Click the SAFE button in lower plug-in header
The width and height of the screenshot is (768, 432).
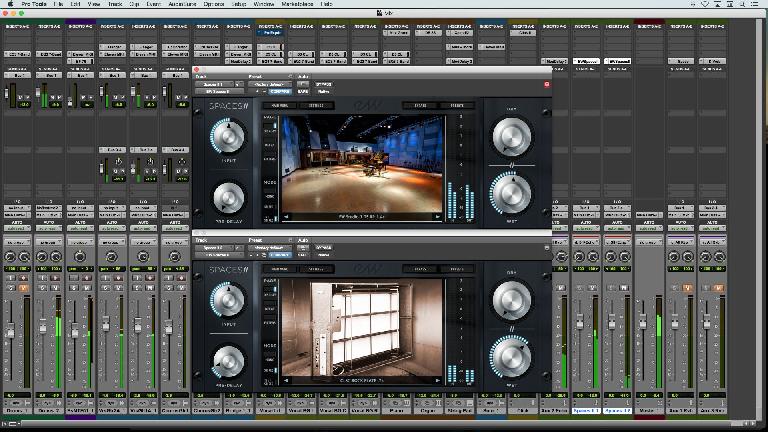(303, 255)
